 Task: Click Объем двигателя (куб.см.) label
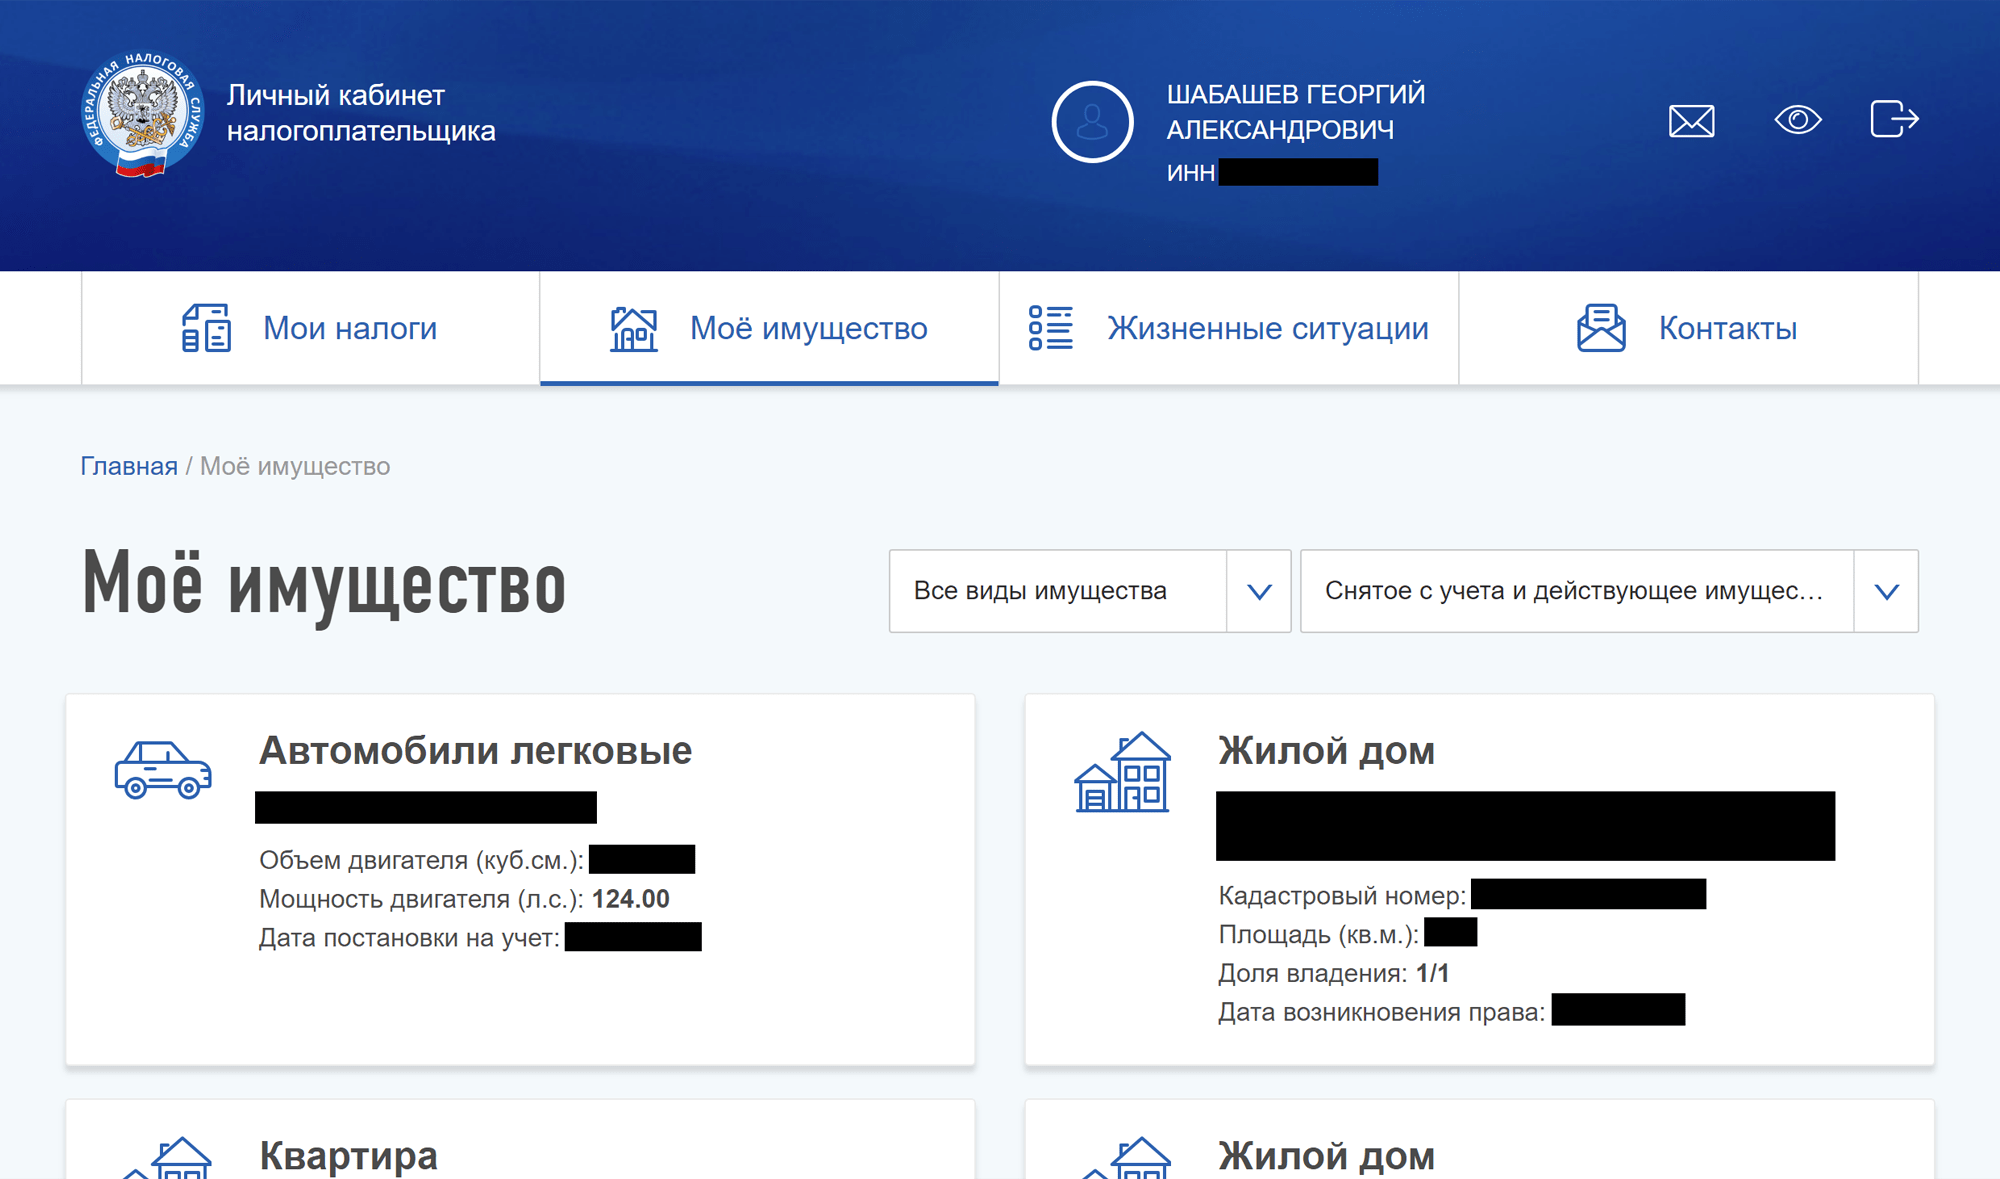coord(421,860)
